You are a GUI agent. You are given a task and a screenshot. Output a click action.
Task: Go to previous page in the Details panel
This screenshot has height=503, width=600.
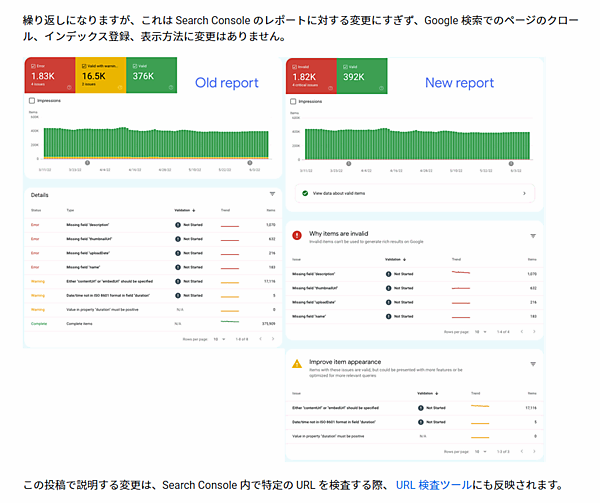point(261,339)
